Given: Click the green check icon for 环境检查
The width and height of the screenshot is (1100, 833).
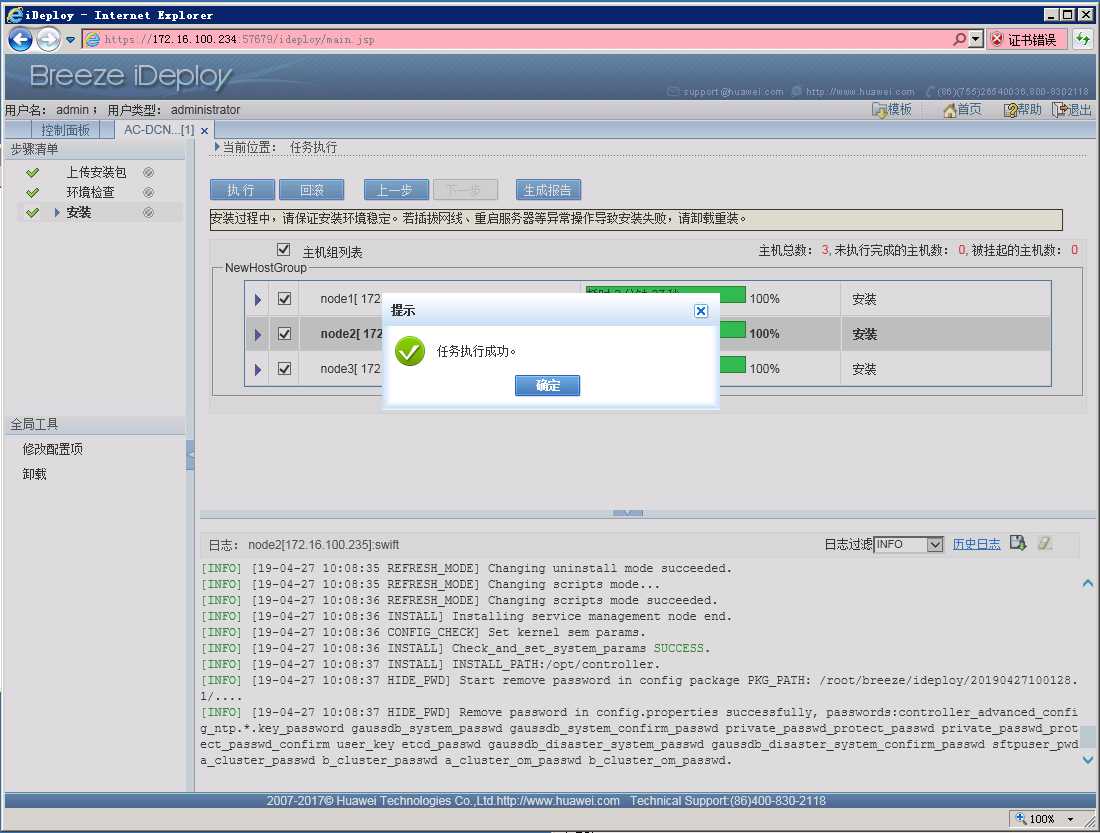Looking at the screenshot, I should pos(32,192).
